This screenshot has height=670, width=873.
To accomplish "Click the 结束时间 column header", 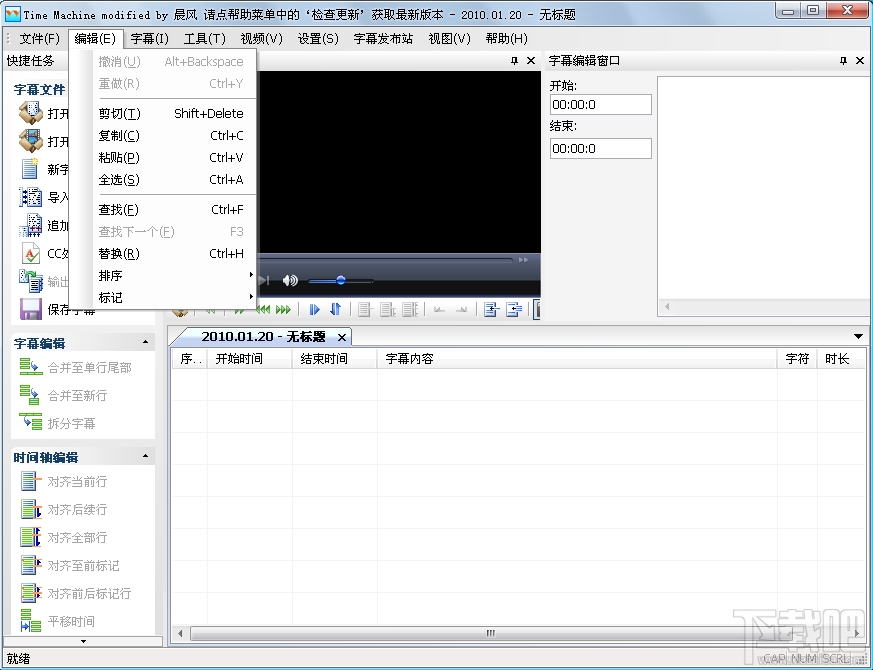I will (335, 359).
